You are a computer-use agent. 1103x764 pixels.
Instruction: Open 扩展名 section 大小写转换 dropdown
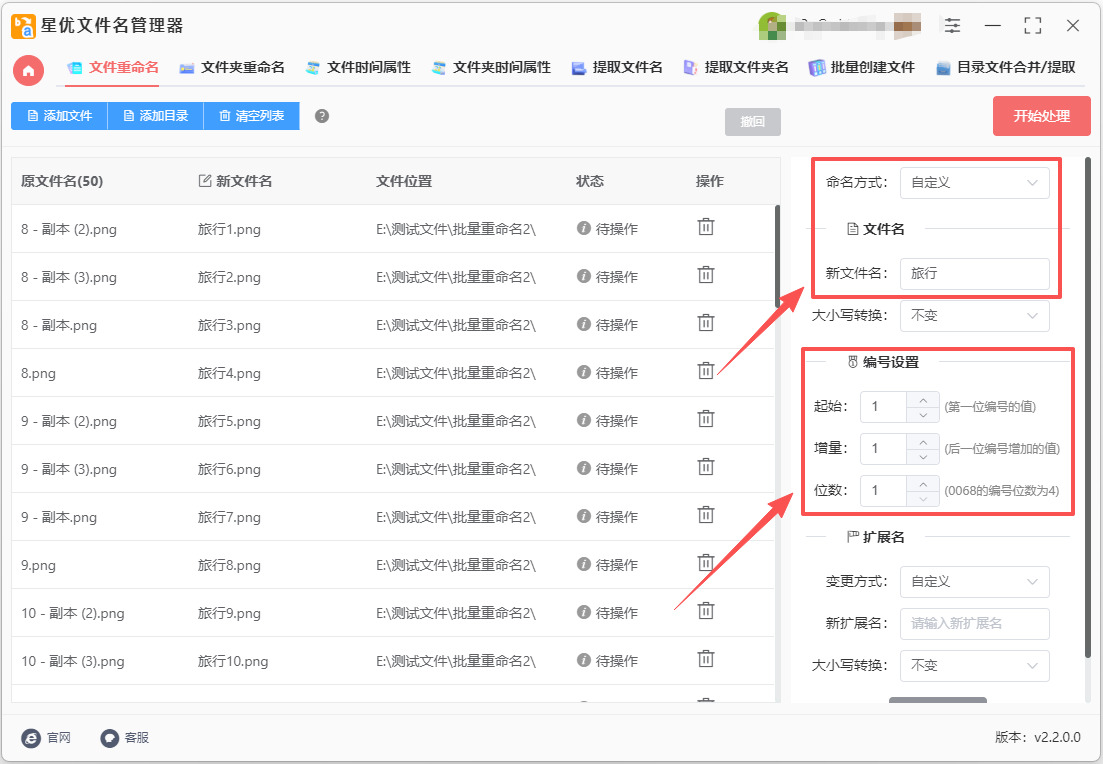tap(974, 666)
